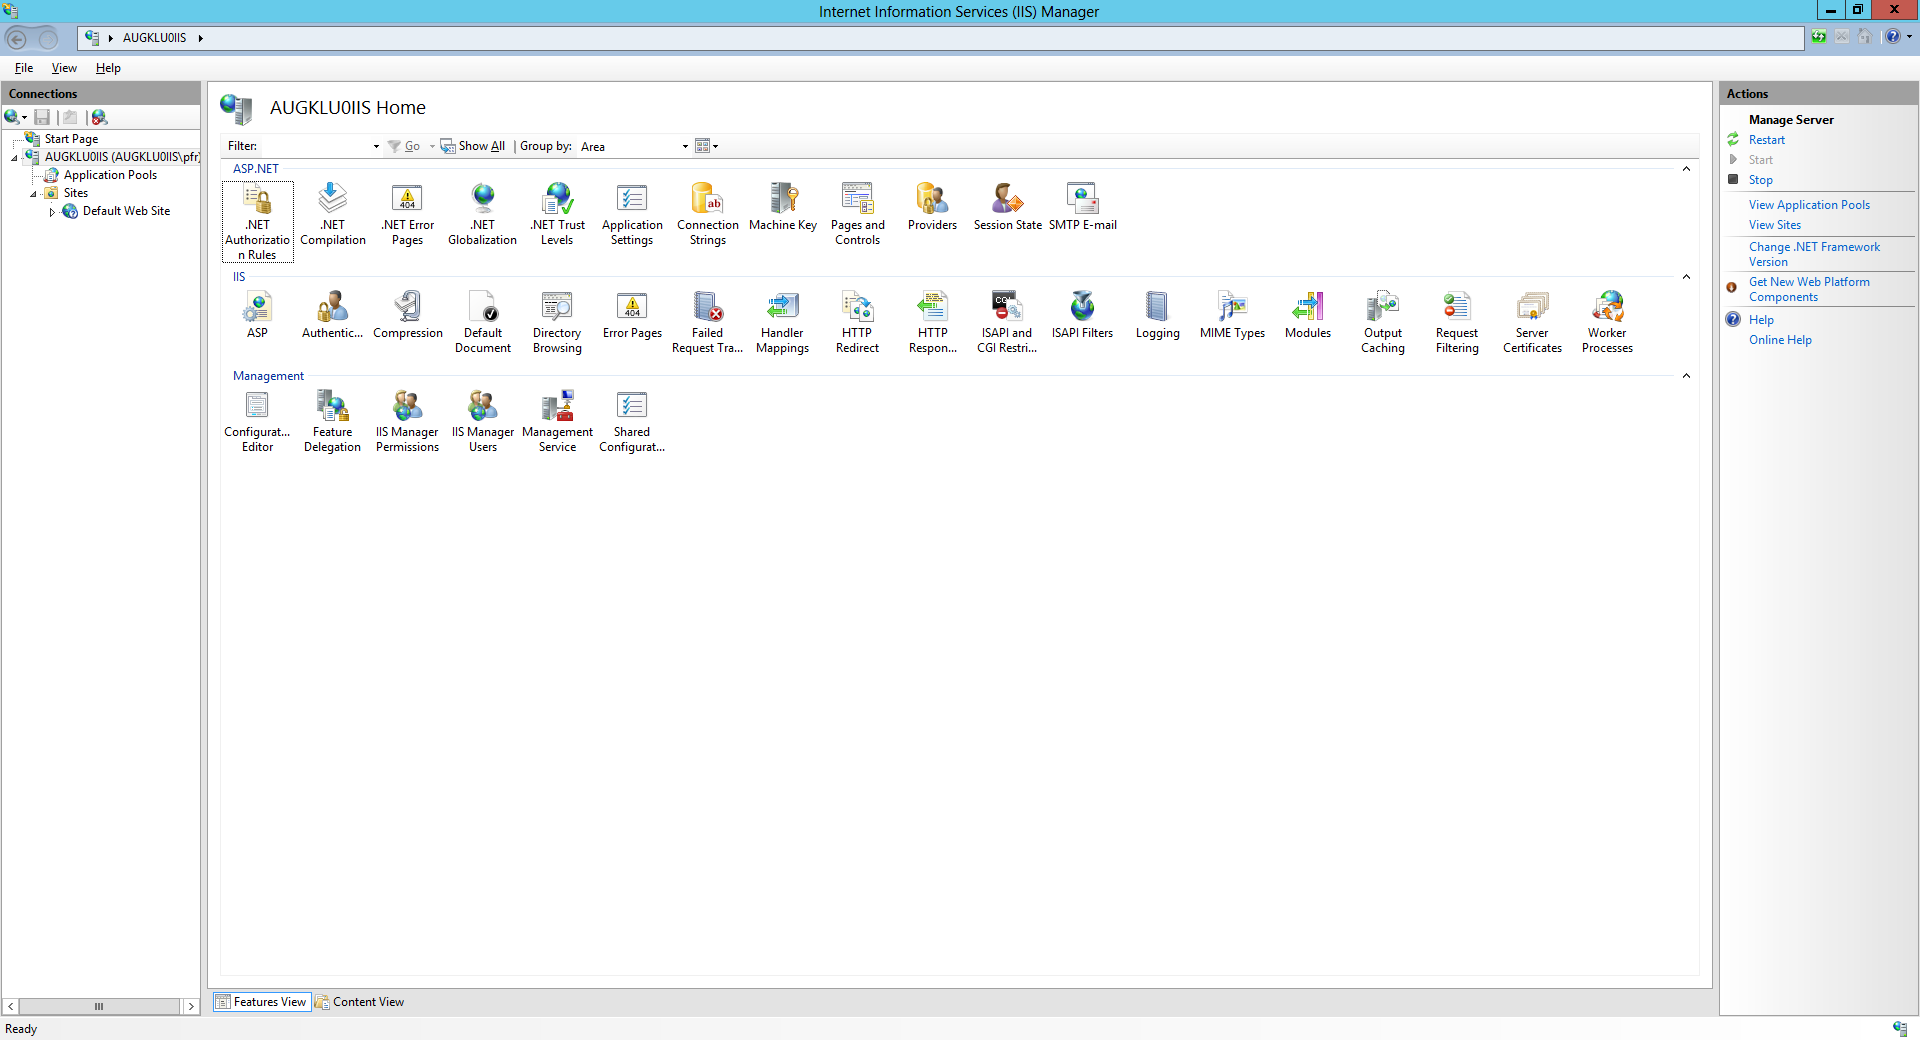Collapse the ASP.NET group section

coord(1686,169)
